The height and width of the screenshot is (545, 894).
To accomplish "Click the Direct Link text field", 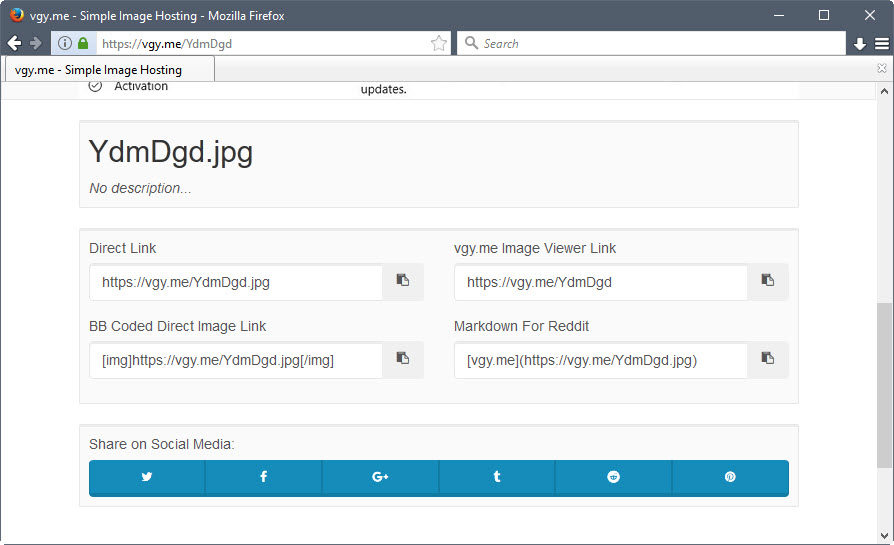I will pyautogui.click(x=236, y=282).
